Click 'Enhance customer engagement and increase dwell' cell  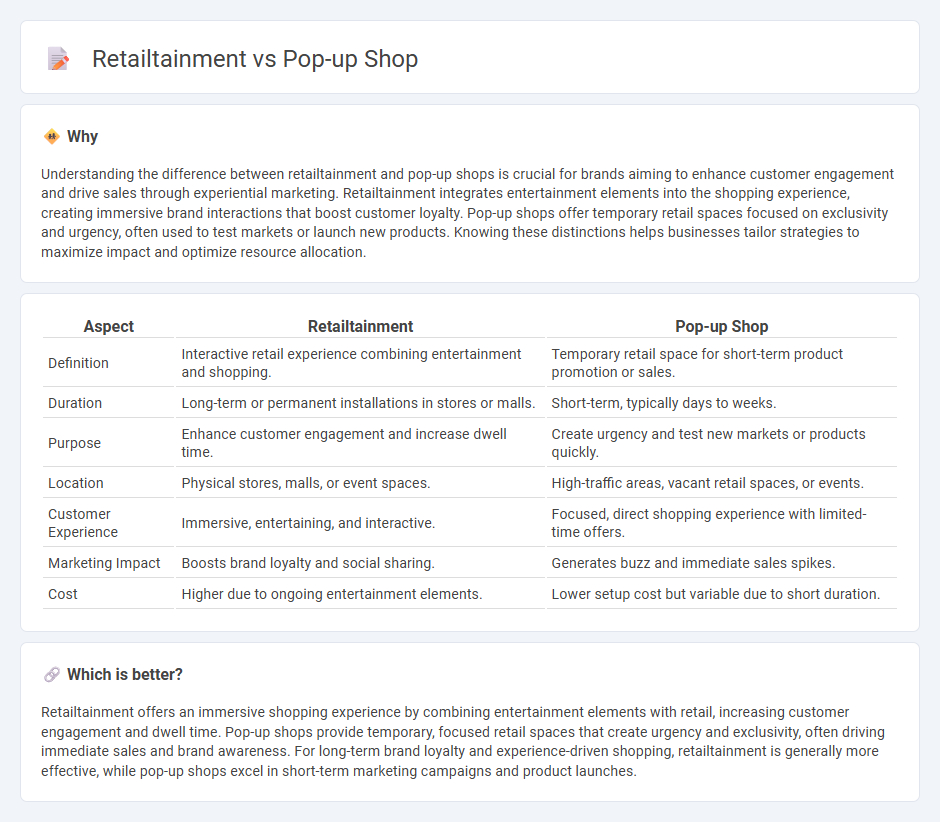[360, 443]
